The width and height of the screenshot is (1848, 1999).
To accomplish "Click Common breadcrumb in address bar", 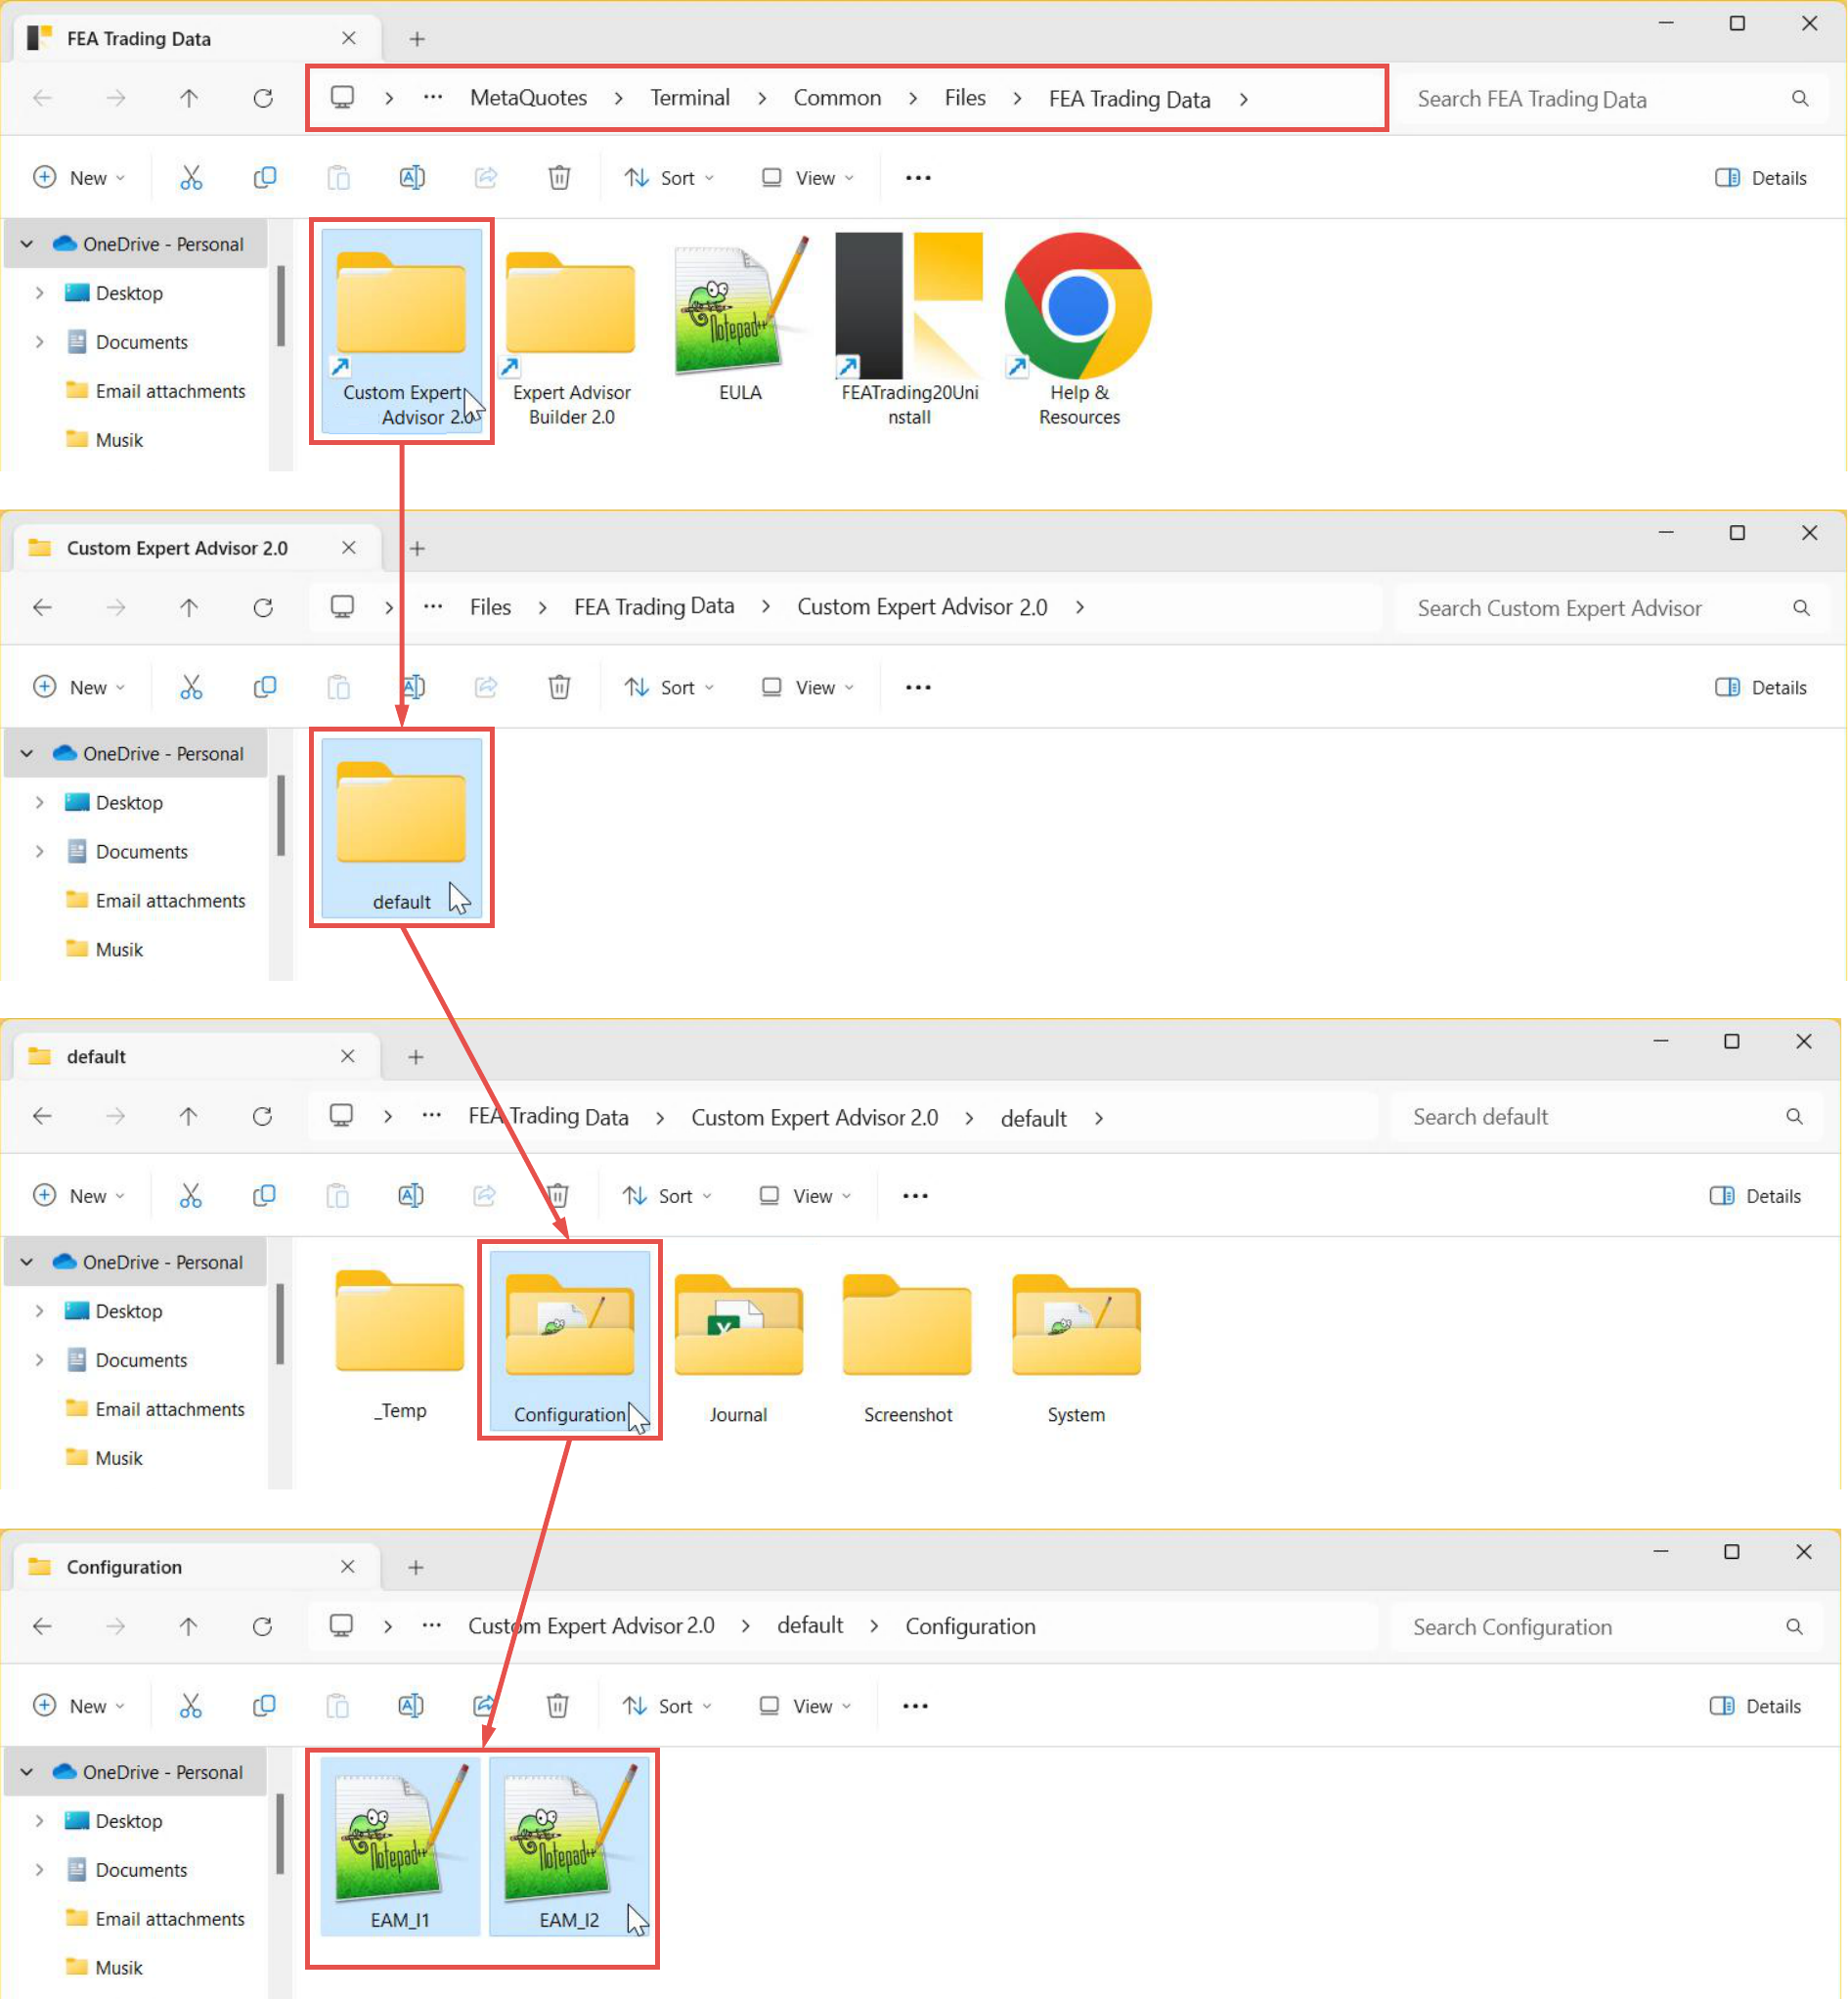I will [x=837, y=98].
